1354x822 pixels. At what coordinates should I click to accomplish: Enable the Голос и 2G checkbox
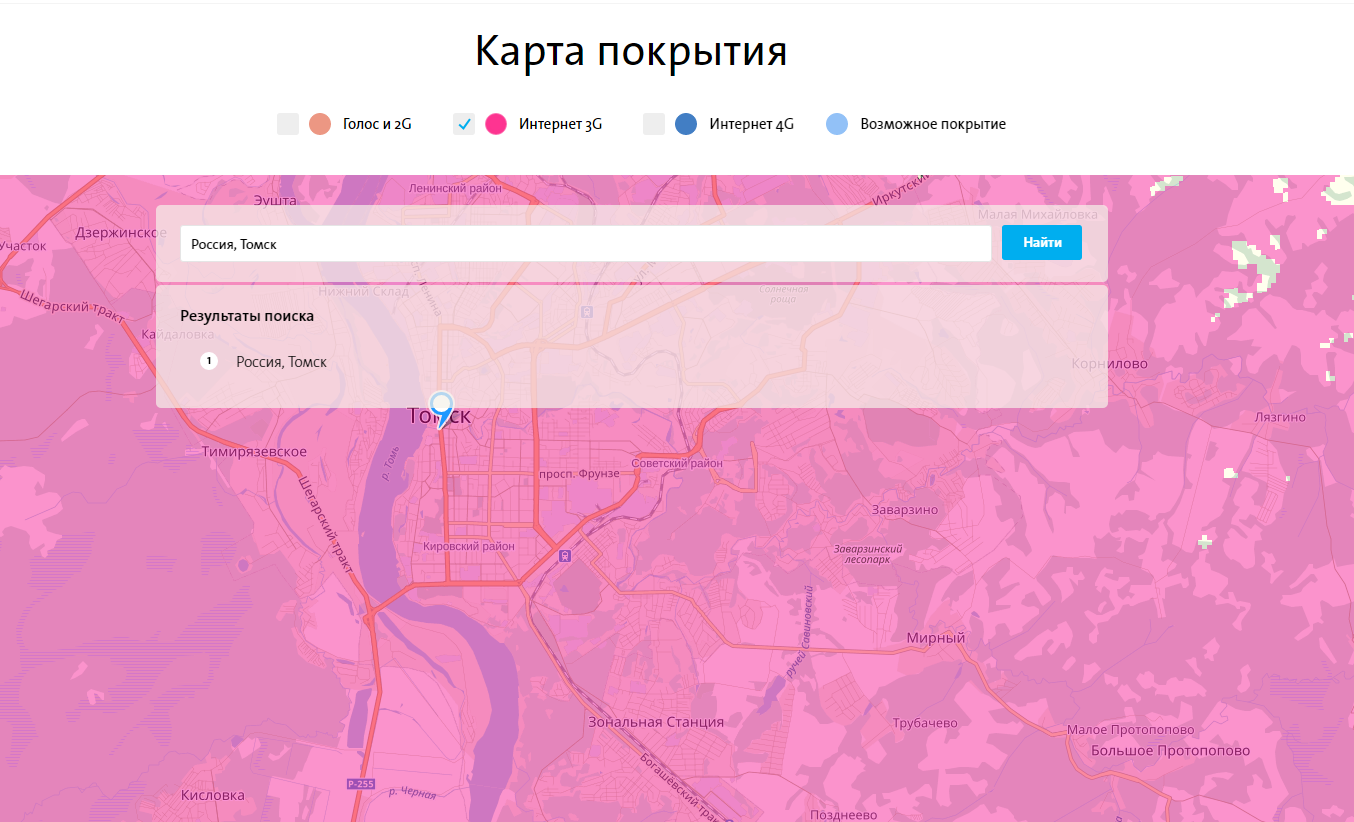288,124
